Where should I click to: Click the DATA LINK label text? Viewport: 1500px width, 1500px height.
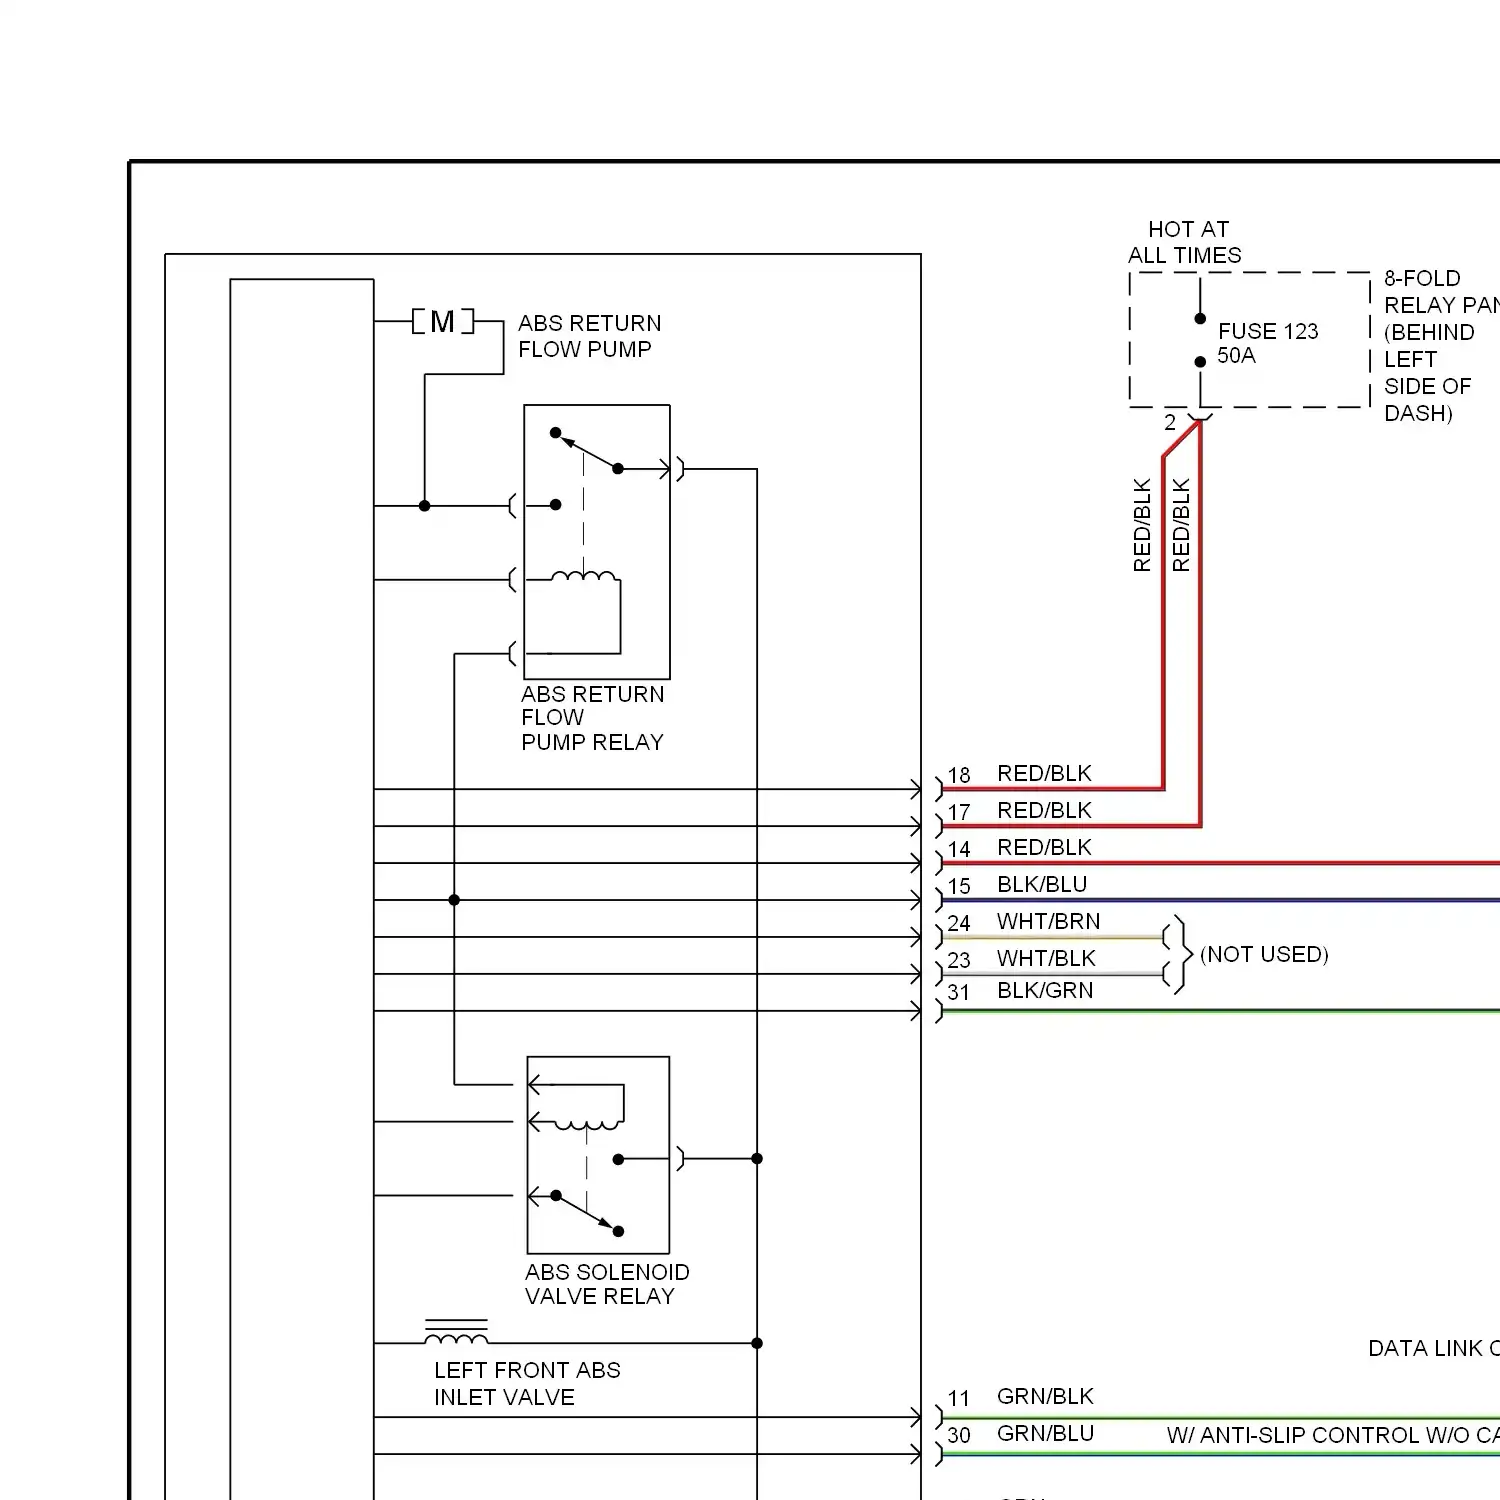click(x=1434, y=1348)
